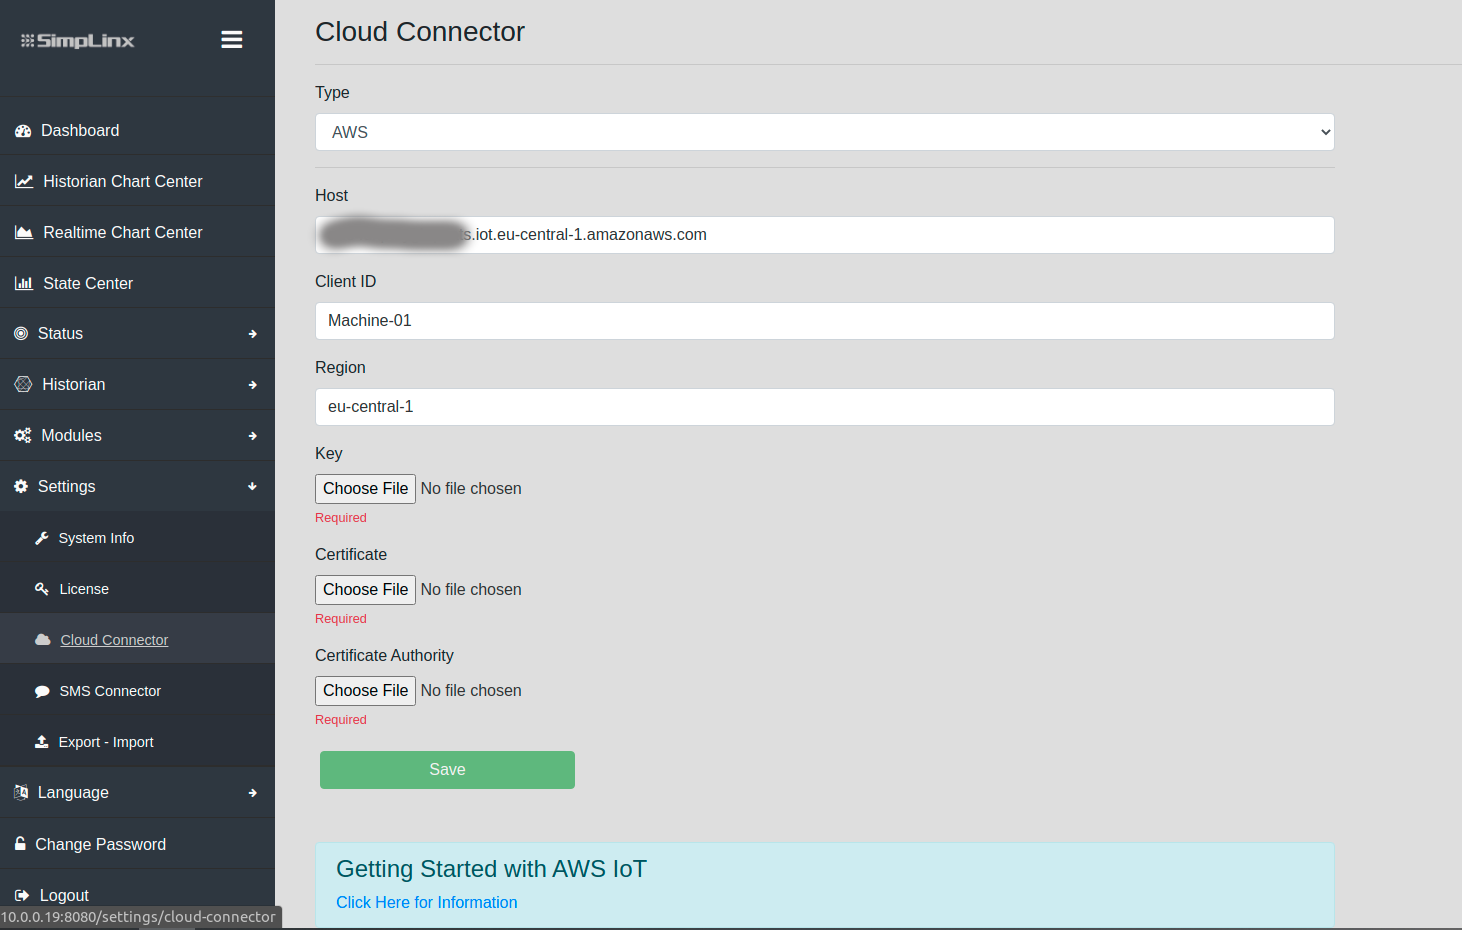Click Getting Started with AWS IoT heading
1462x930 pixels.
coord(491,869)
